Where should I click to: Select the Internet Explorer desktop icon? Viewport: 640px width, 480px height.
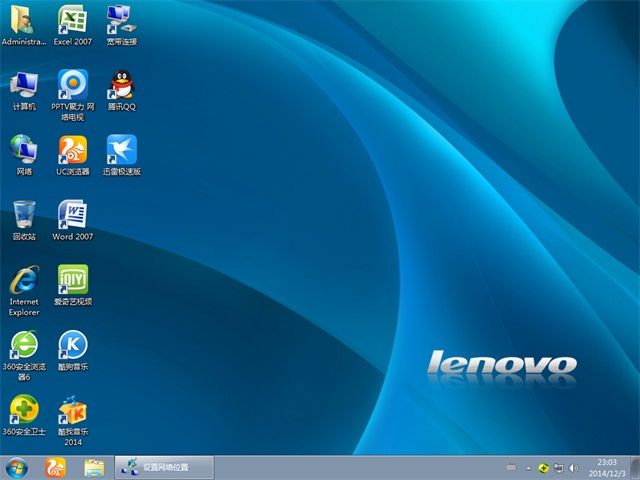(24, 280)
